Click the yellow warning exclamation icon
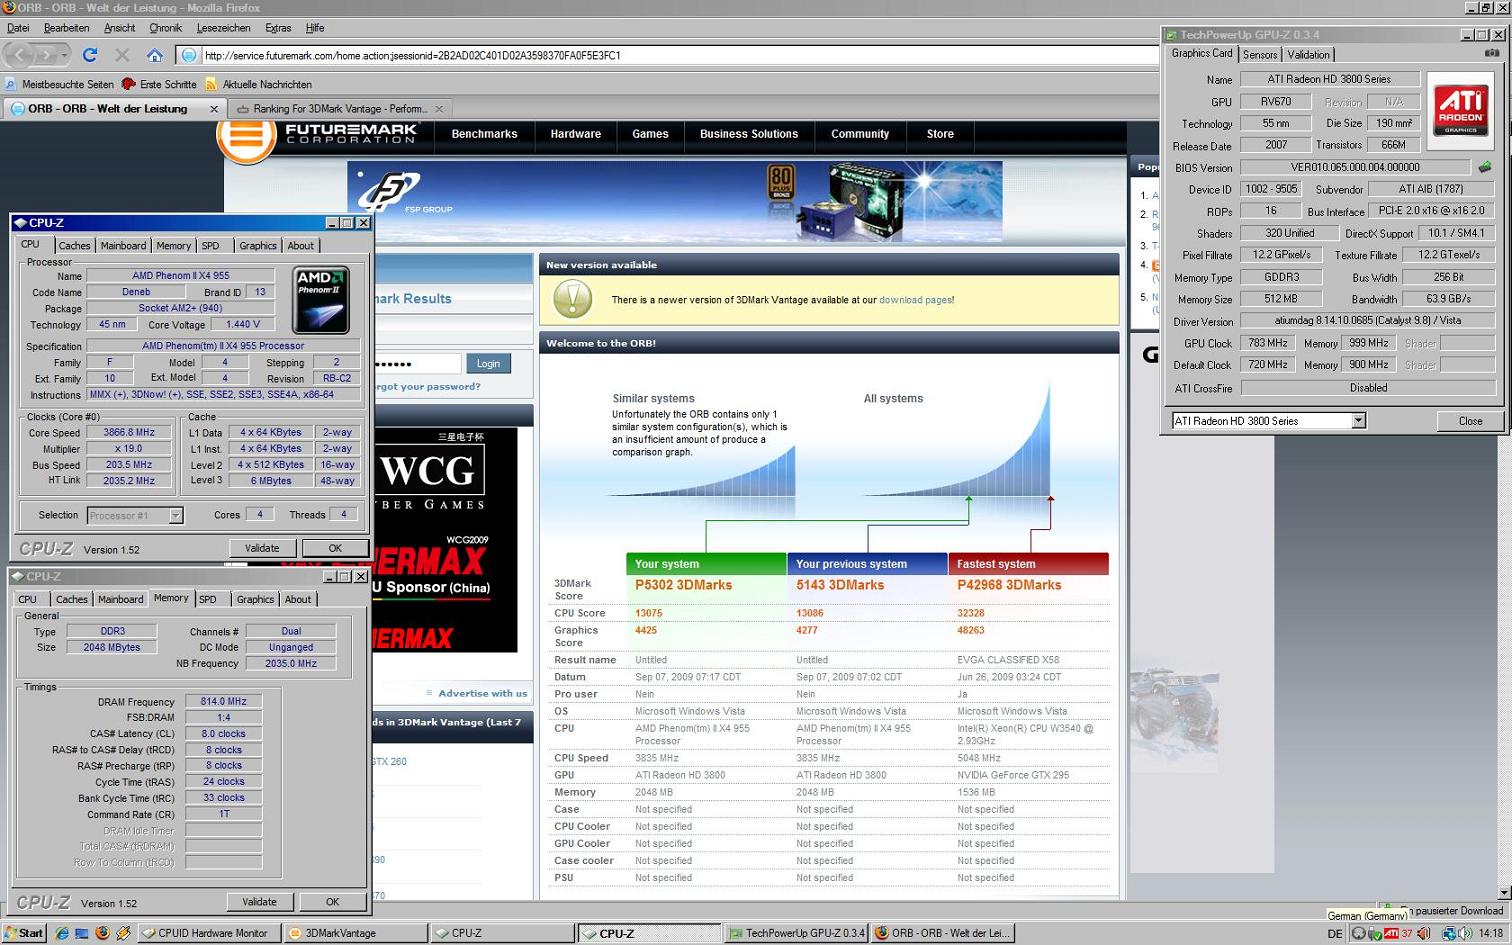Screen dimensions: 1512x945 573,299
